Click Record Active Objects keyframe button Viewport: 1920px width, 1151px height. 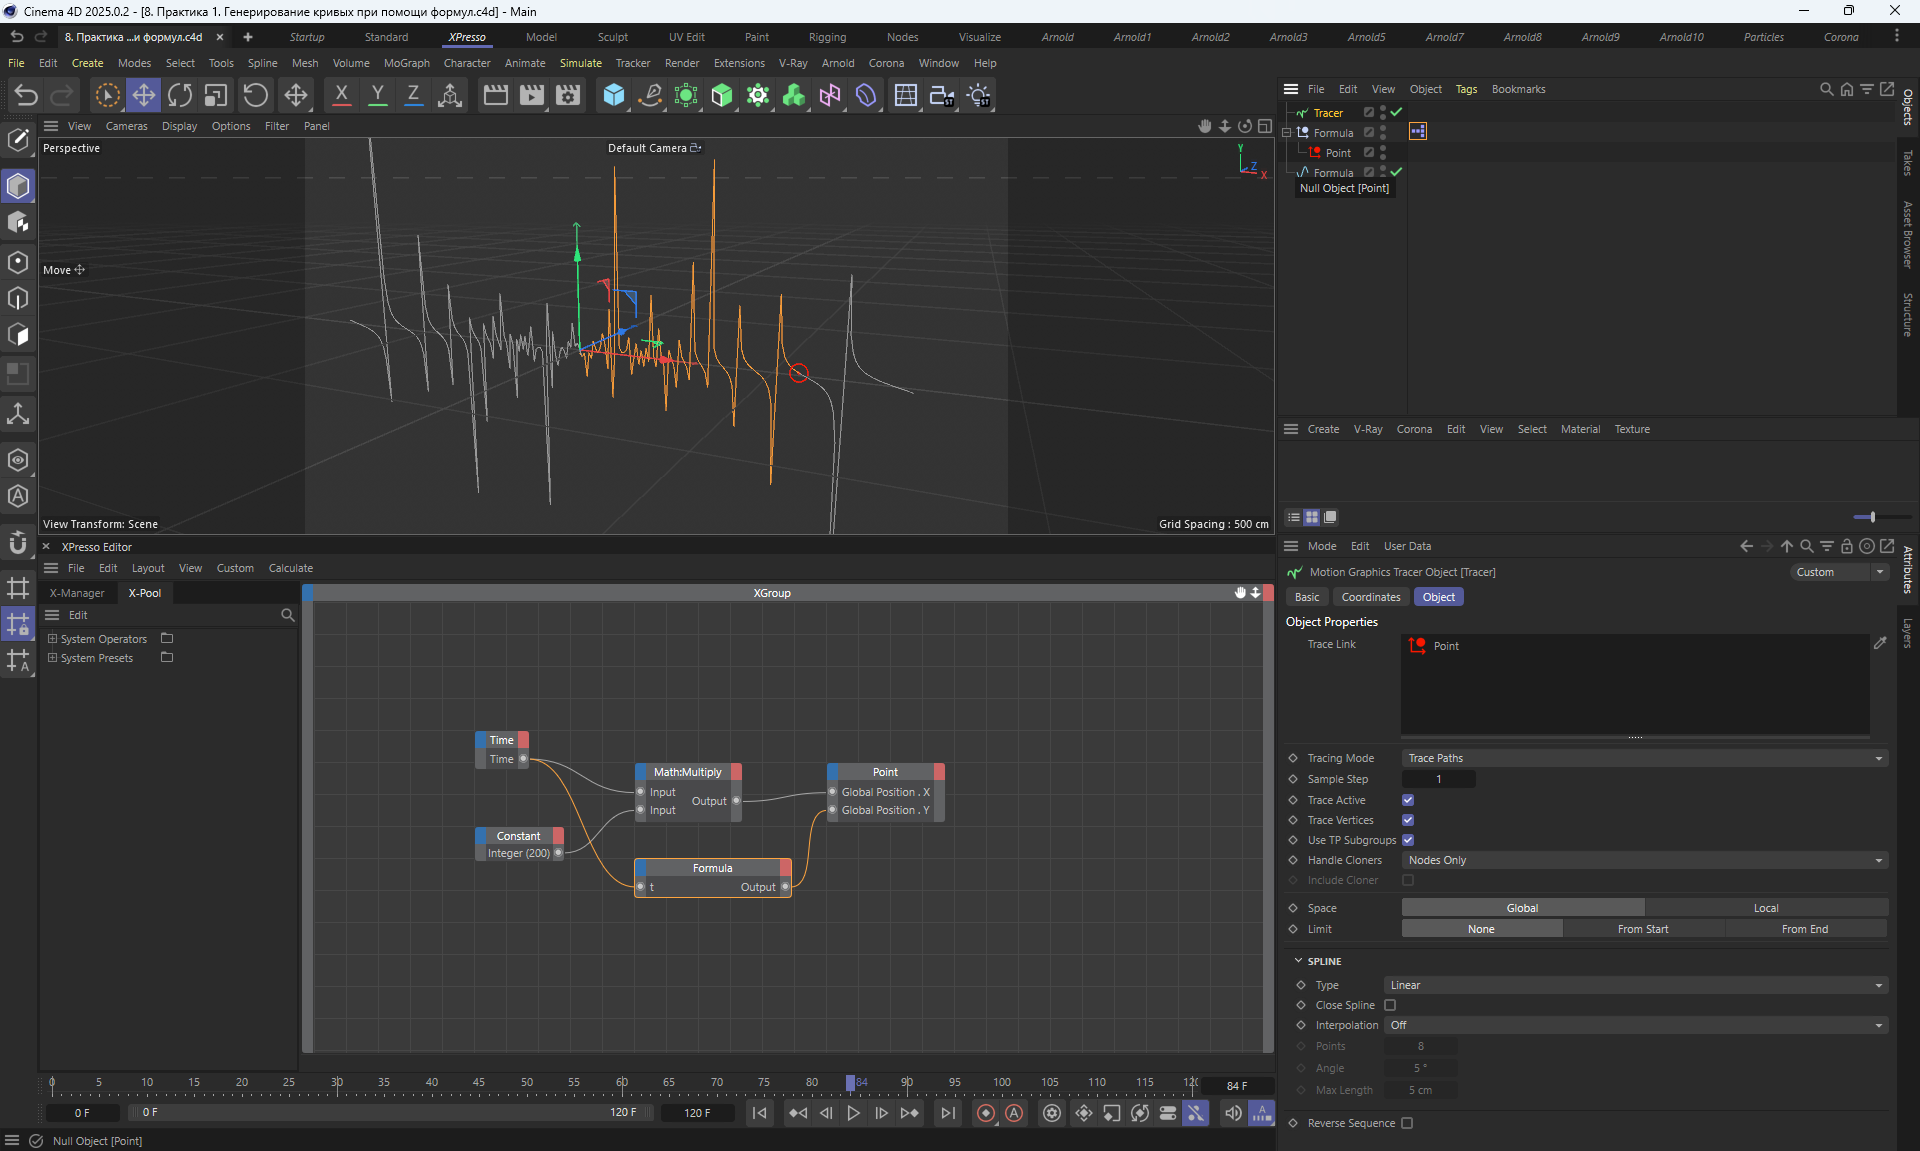986,1113
